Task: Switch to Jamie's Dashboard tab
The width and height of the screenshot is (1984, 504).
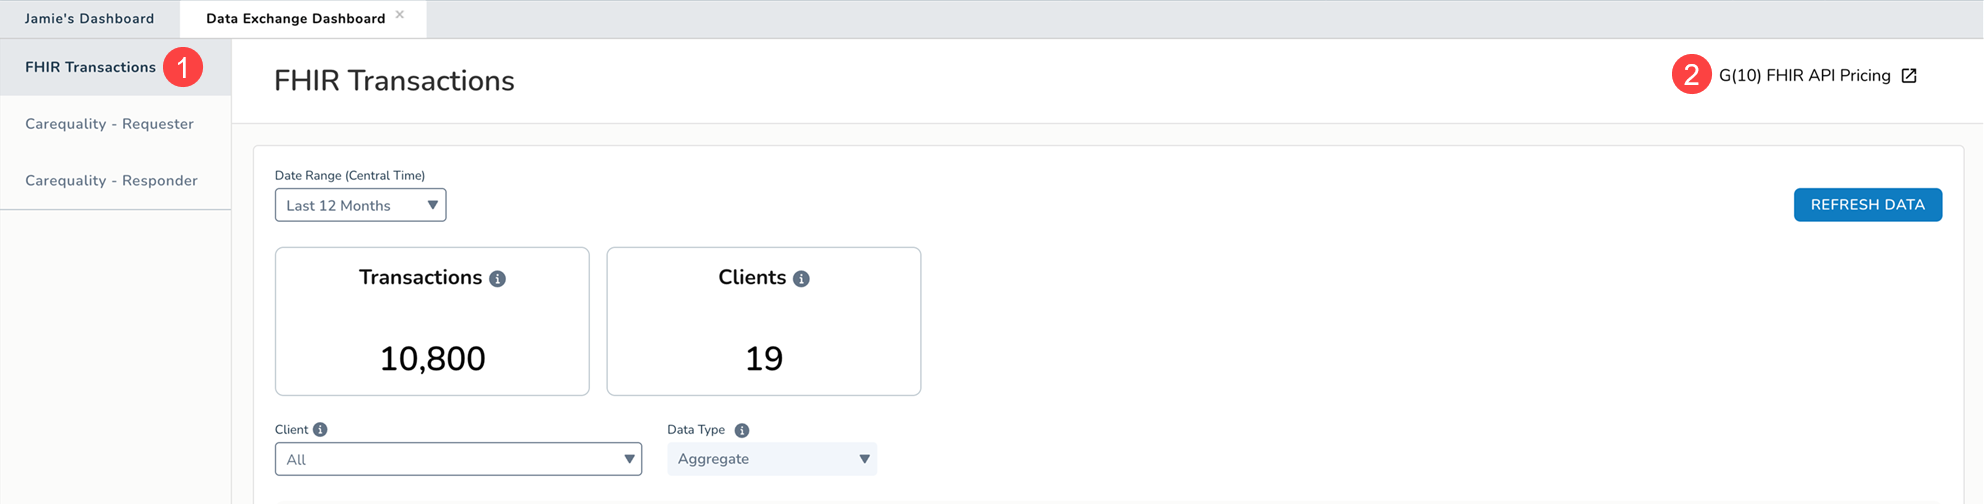Action: click(x=90, y=19)
